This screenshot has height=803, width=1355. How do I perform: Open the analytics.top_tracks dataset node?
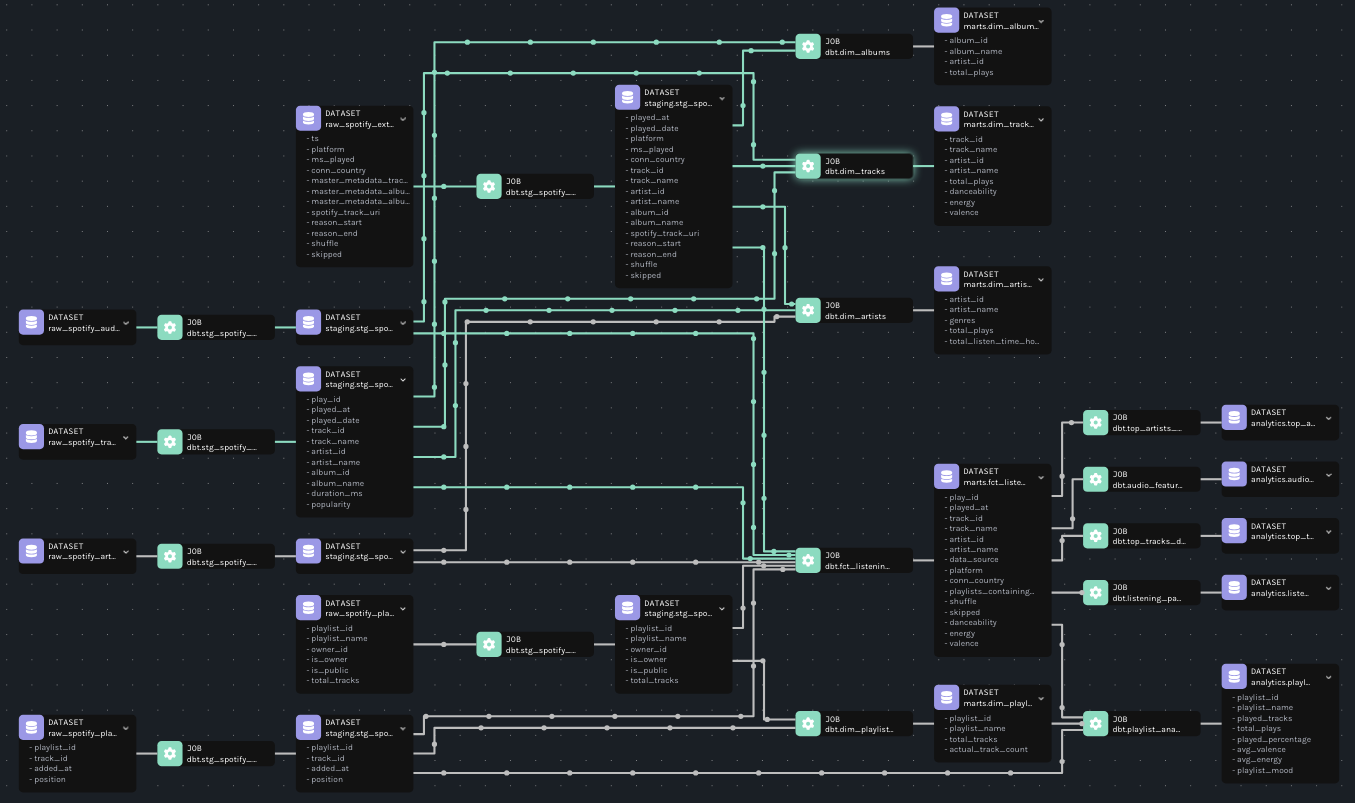coord(1280,531)
